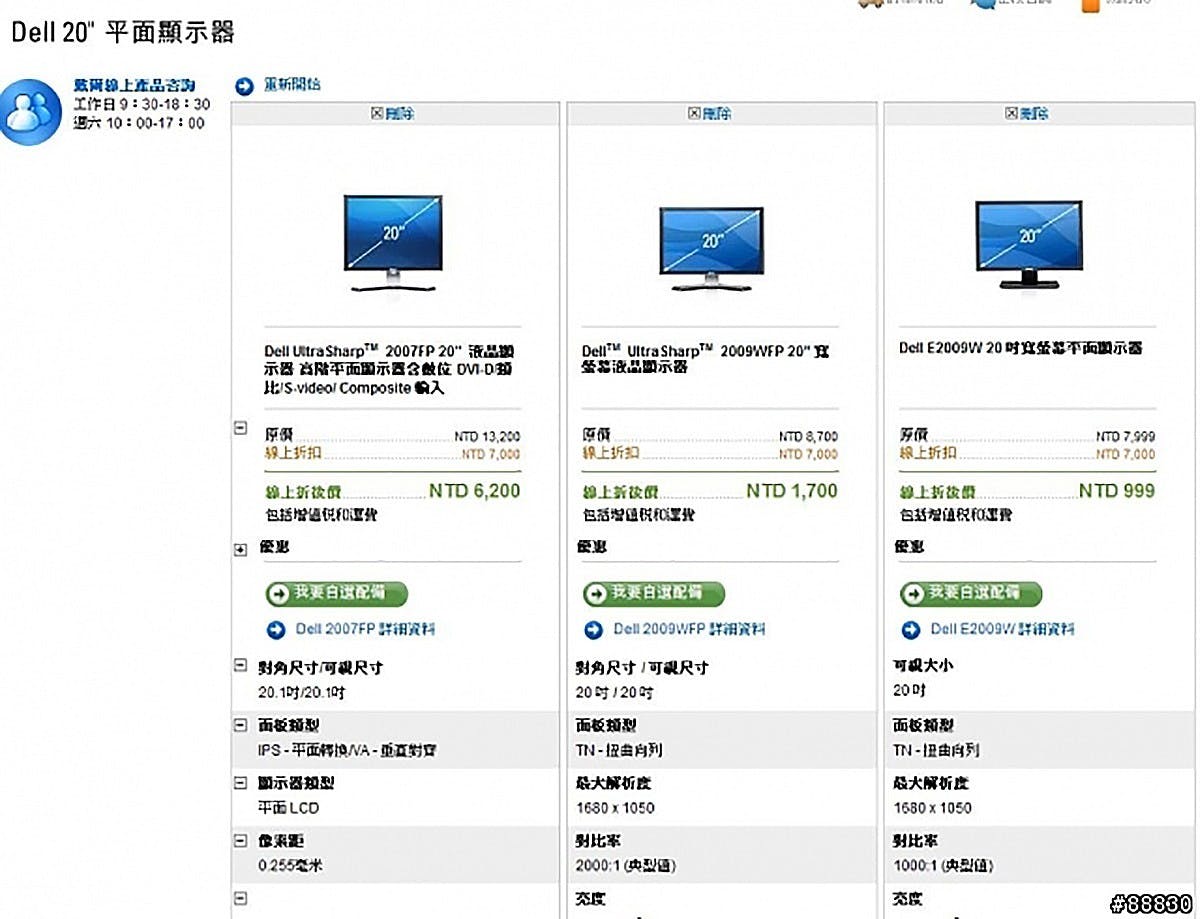This screenshot has width=1200, height=919.
Task: Click the NTD 6,200 discounted price
Action: pyautogui.click(x=475, y=491)
